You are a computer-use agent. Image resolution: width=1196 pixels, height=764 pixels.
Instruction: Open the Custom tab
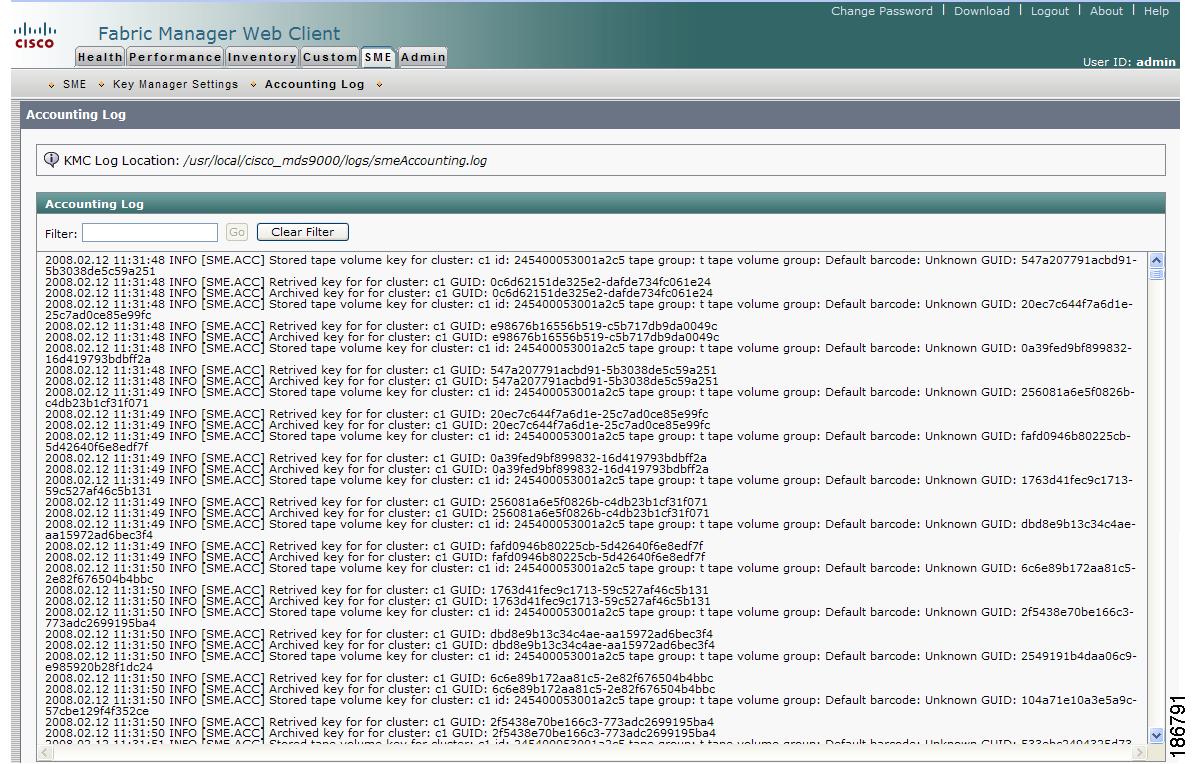[x=330, y=57]
